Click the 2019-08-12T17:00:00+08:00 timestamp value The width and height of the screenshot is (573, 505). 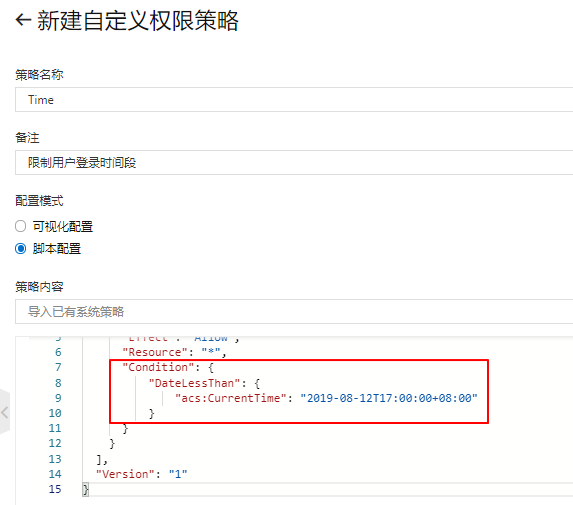389,398
